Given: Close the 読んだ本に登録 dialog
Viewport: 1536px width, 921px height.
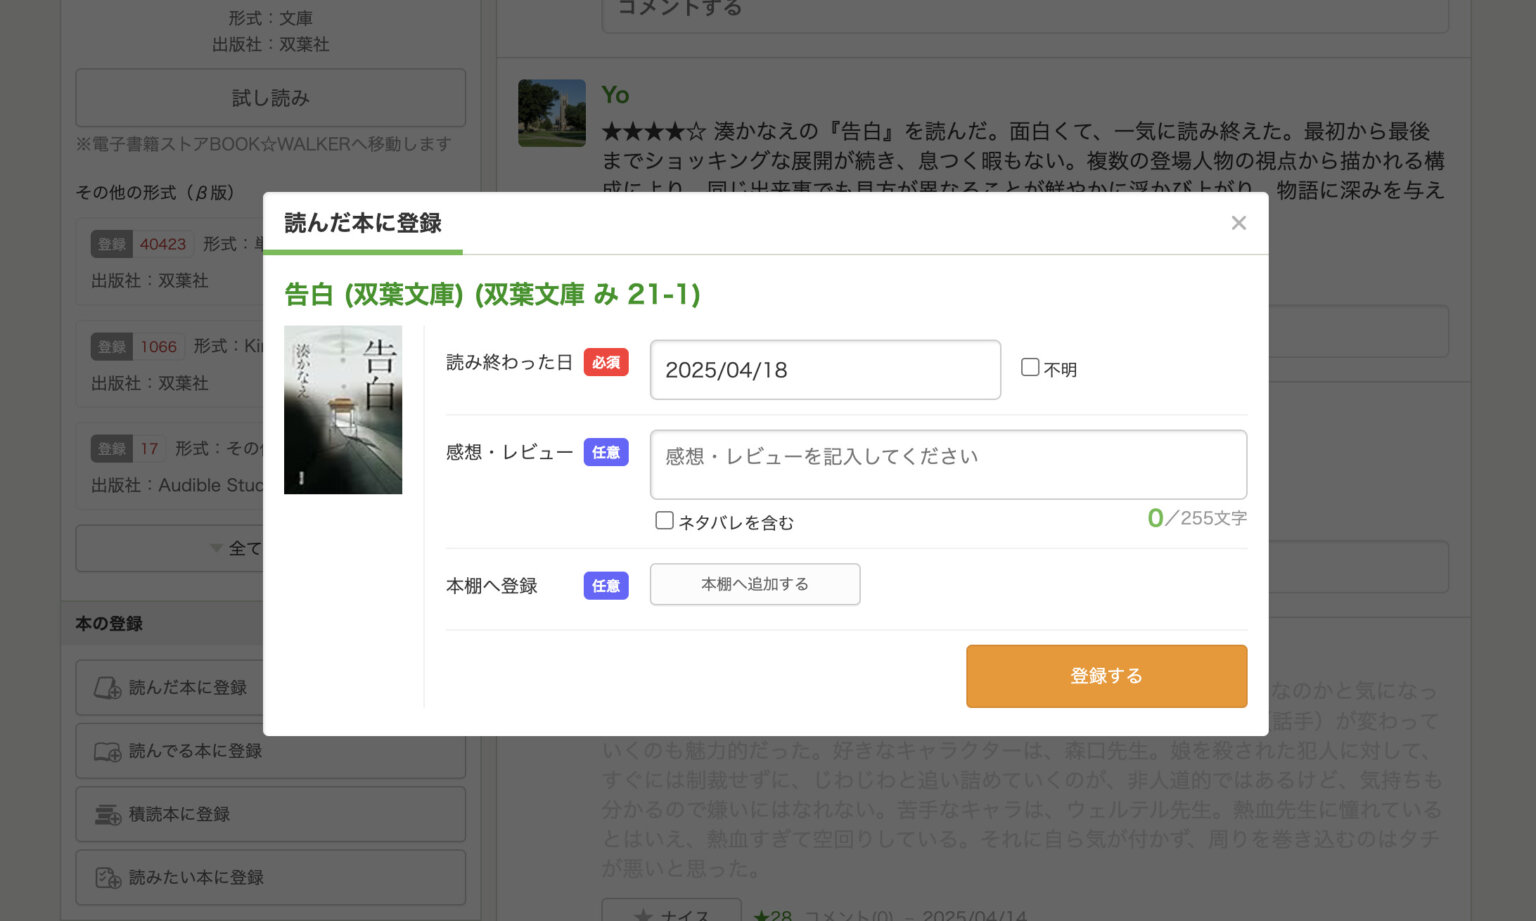Looking at the screenshot, I should tap(1238, 223).
